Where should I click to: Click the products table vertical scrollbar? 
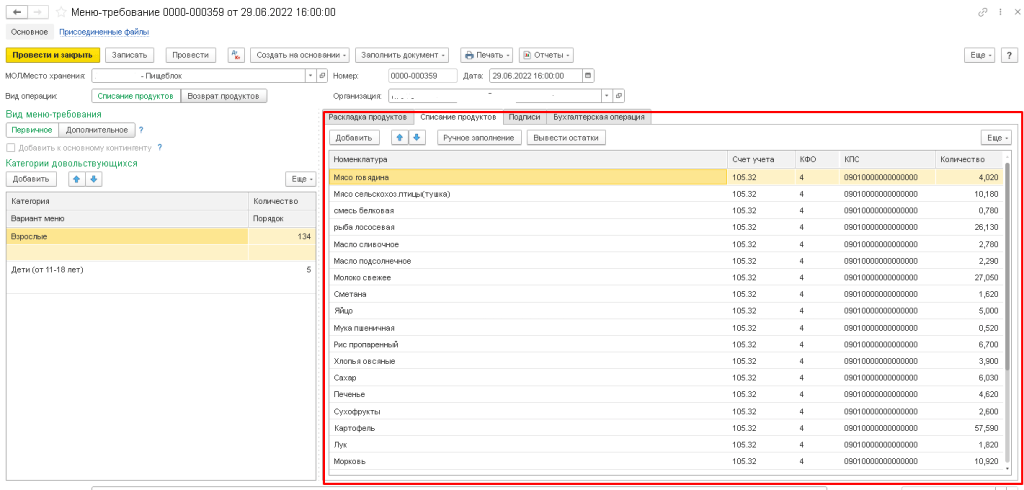(1007, 300)
